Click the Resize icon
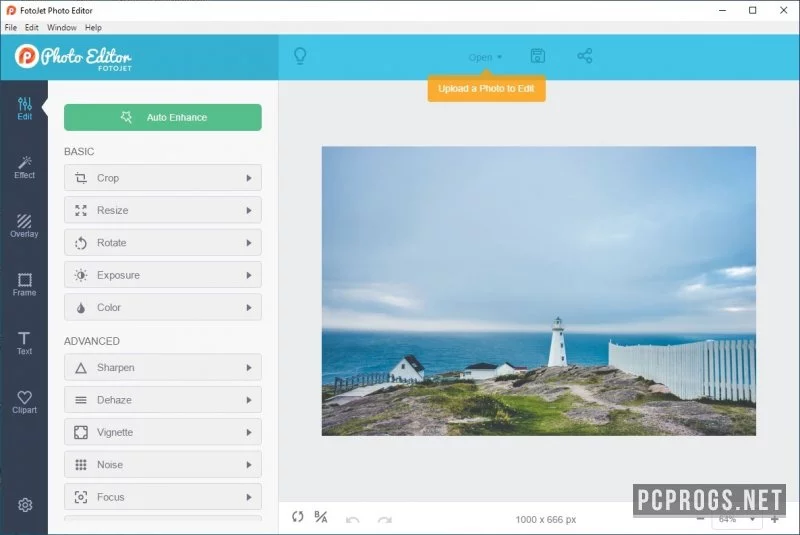This screenshot has width=800, height=535. (81, 210)
